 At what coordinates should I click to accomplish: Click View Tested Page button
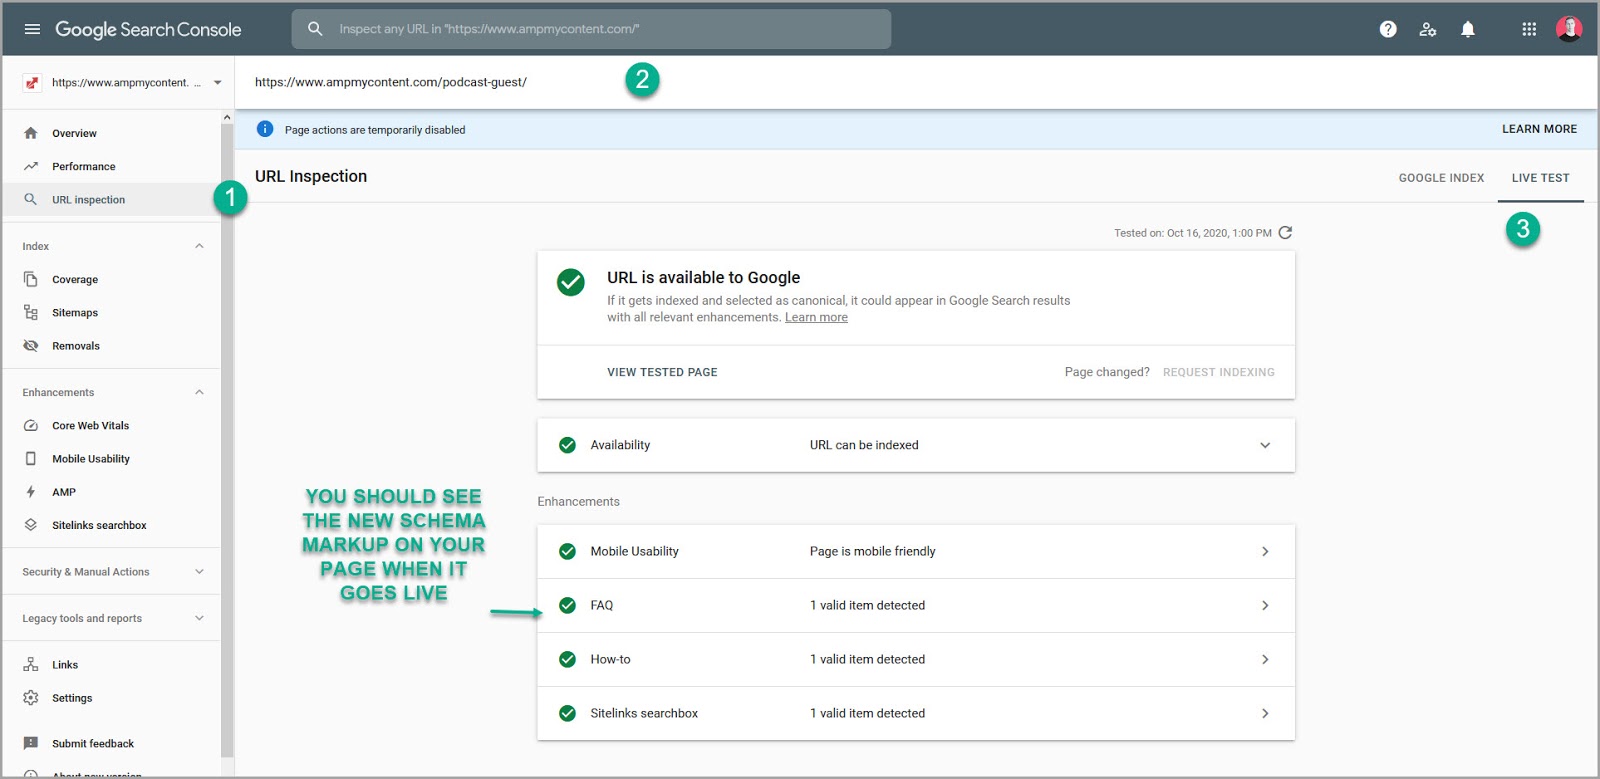(x=662, y=372)
